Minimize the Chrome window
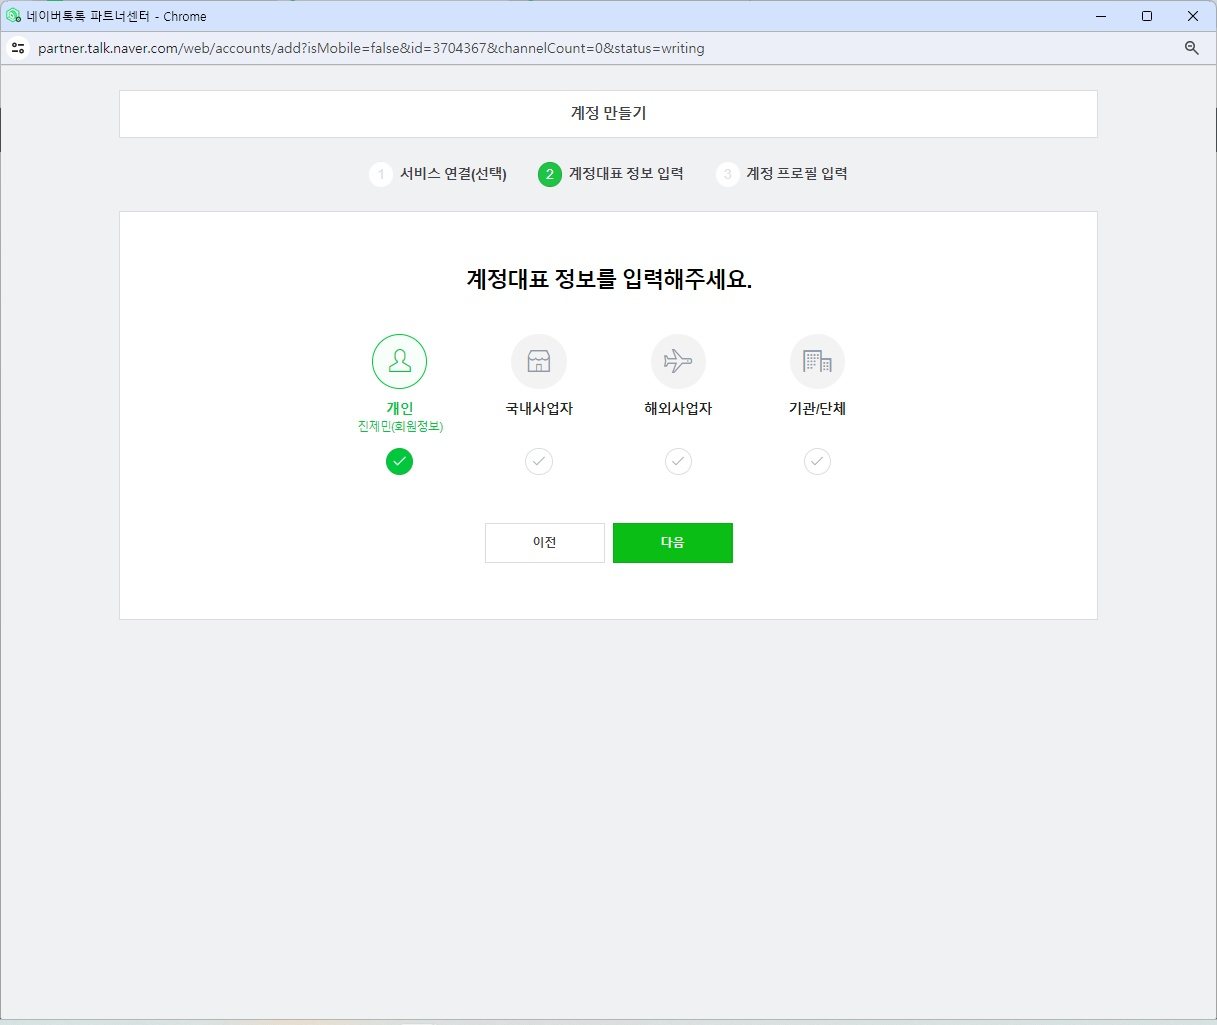Viewport: 1217px width, 1025px height. tap(1099, 16)
